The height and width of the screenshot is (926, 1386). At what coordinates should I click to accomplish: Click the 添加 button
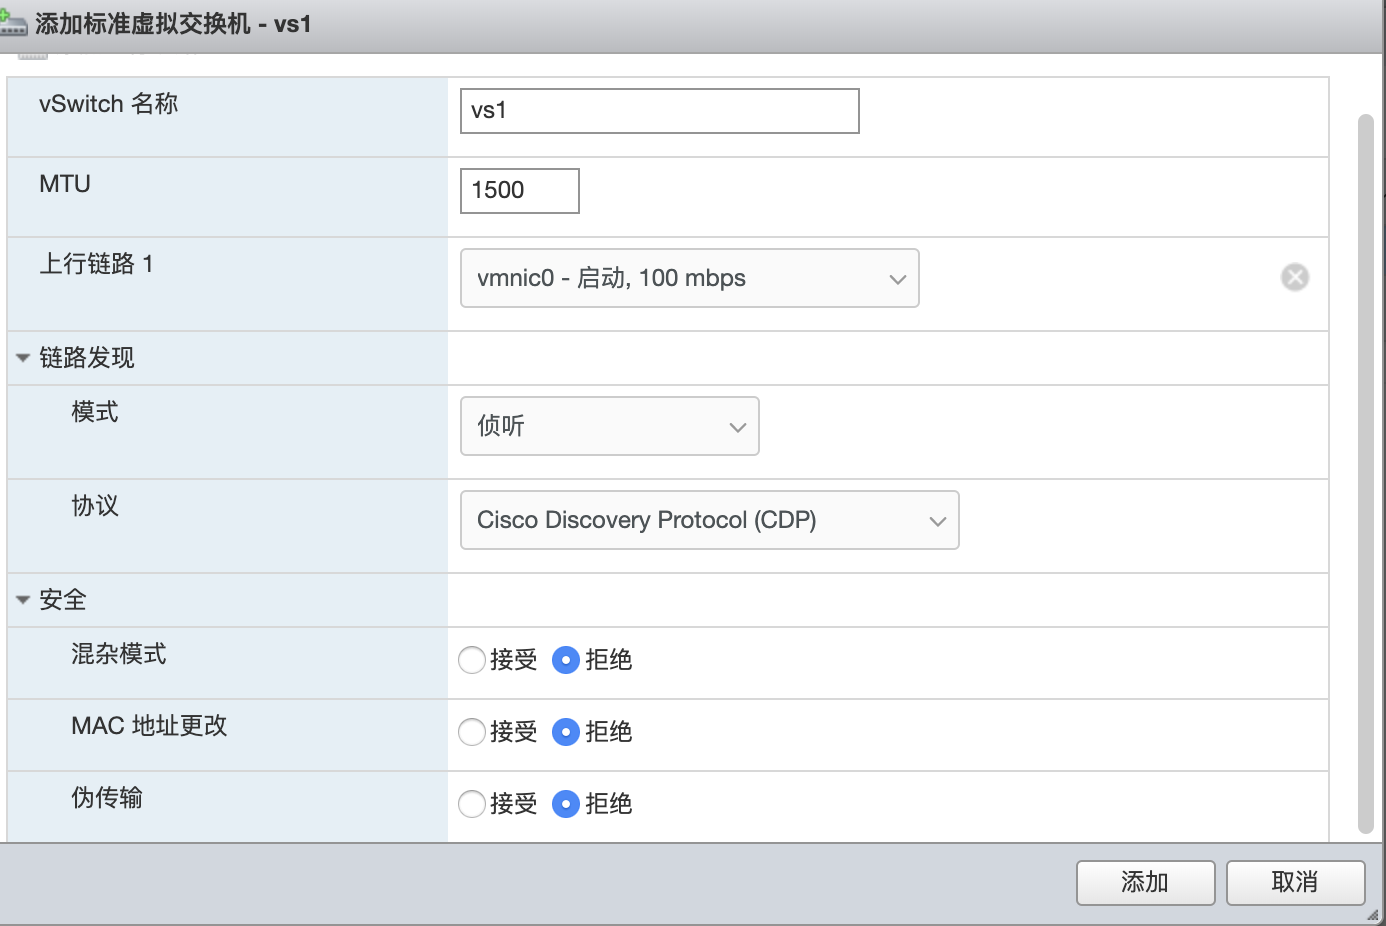[x=1146, y=883]
